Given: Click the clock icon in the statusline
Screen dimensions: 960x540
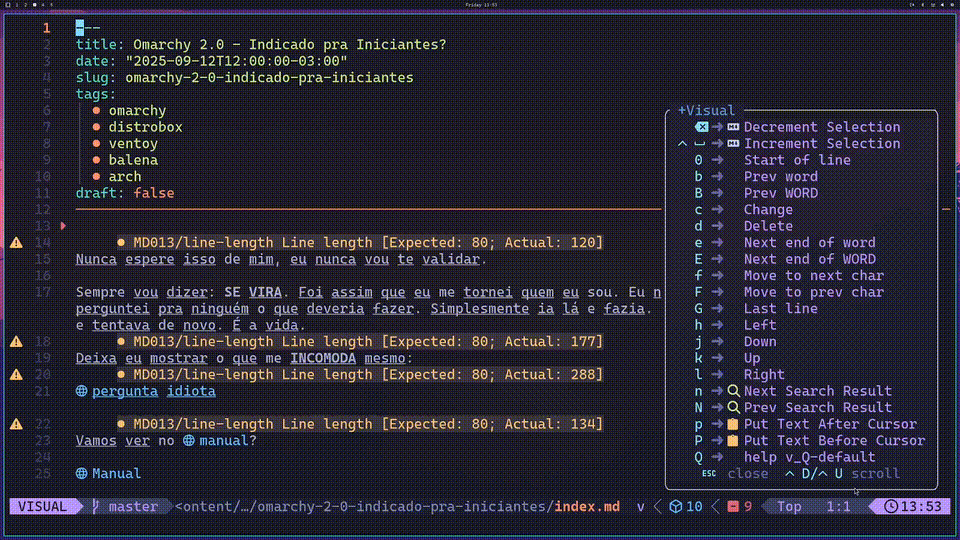Looking at the screenshot, I should click(891, 507).
